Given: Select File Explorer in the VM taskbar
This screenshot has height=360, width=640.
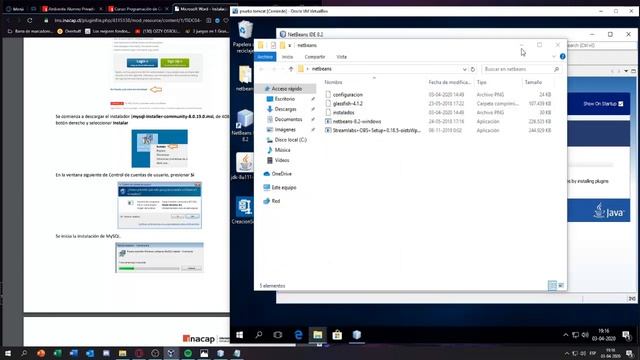Looking at the screenshot, I should coord(318,335).
